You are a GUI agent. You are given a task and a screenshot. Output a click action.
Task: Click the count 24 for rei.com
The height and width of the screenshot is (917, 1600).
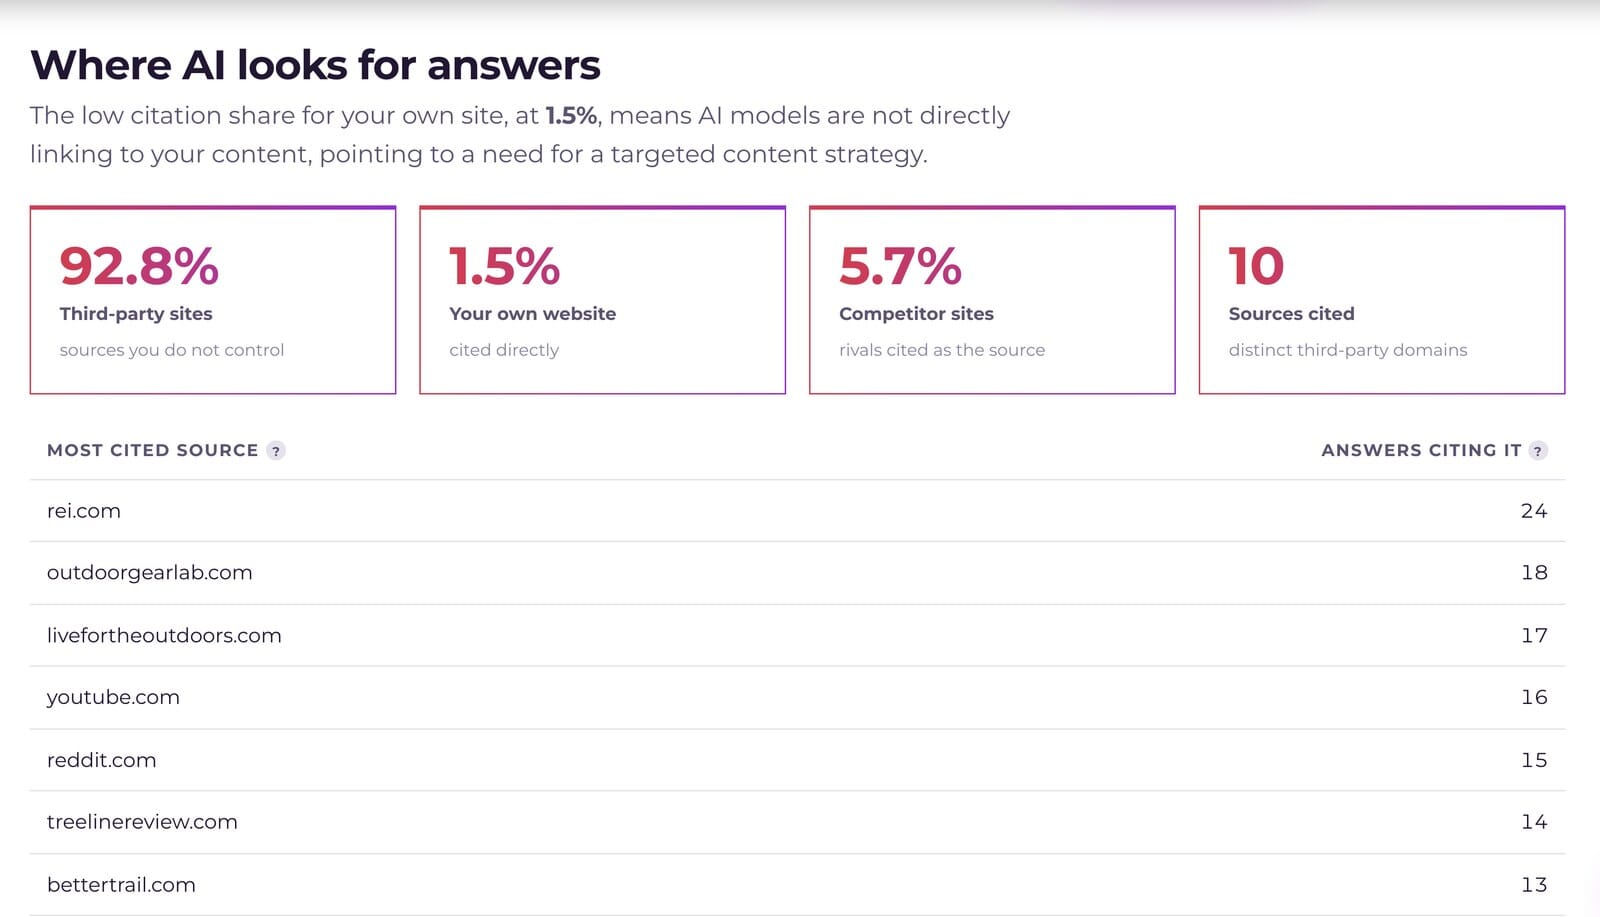click(x=1534, y=511)
